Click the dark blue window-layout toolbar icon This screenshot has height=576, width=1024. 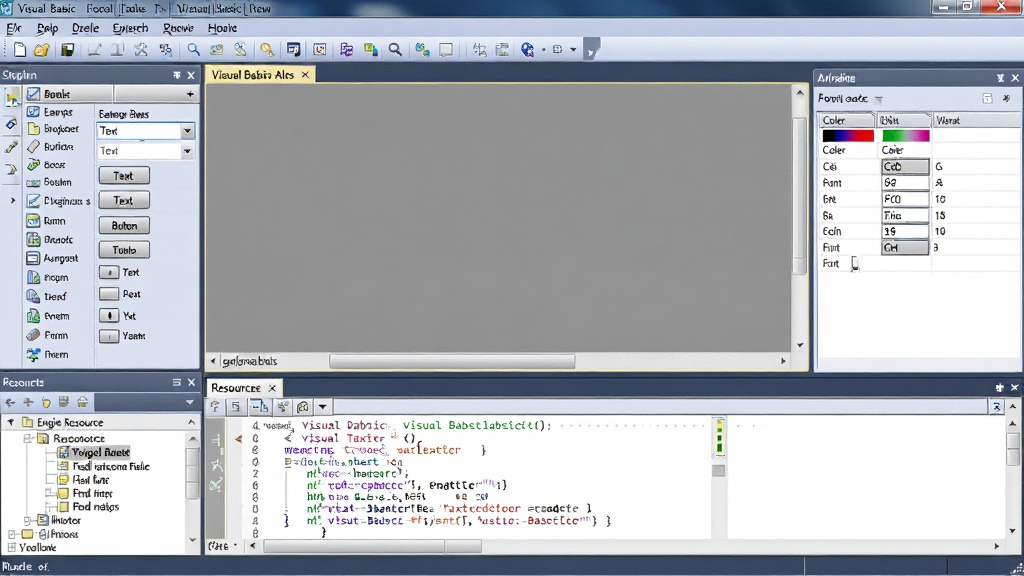[293, 50]
